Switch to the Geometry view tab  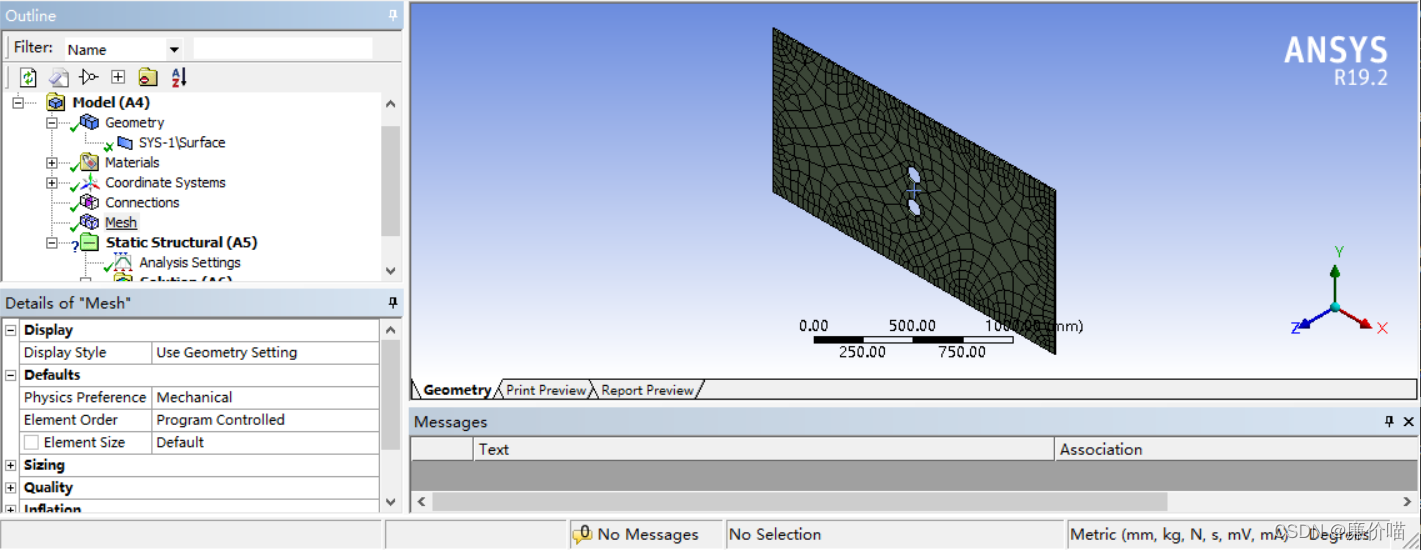click(x=455, y=390)
